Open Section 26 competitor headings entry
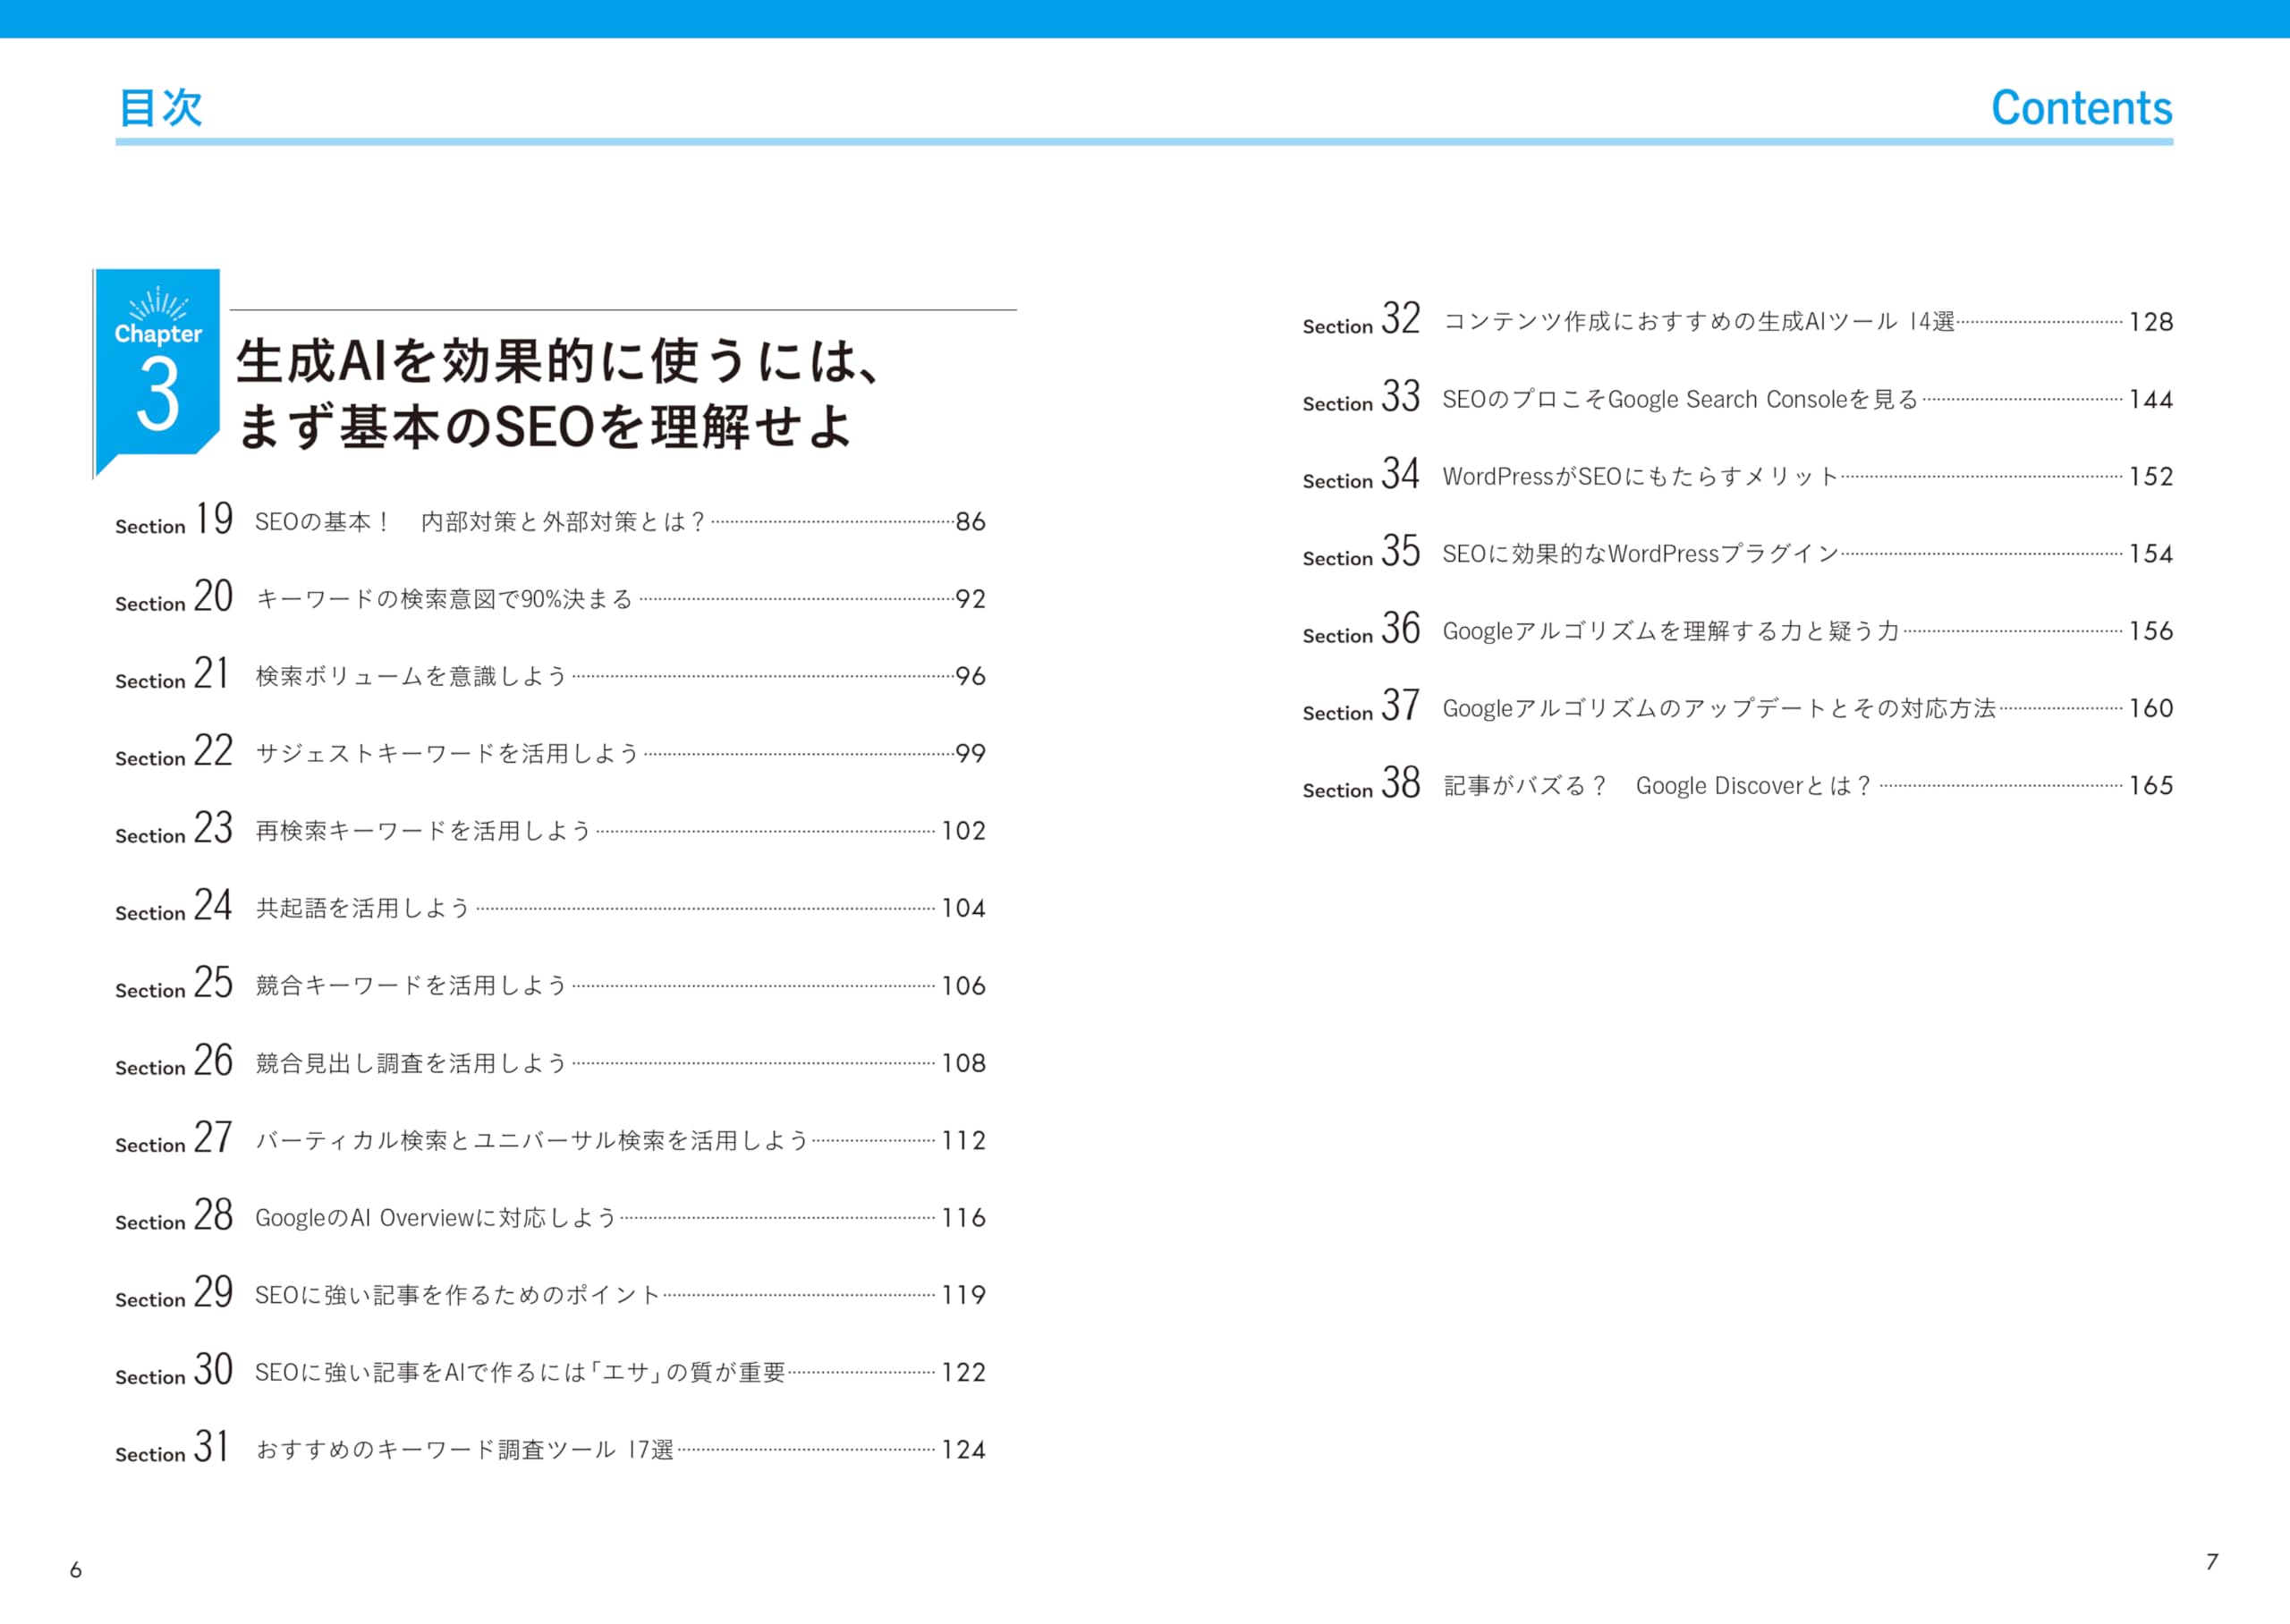The height and width of the screenshot is (1624, 2290). point(411,1063)
